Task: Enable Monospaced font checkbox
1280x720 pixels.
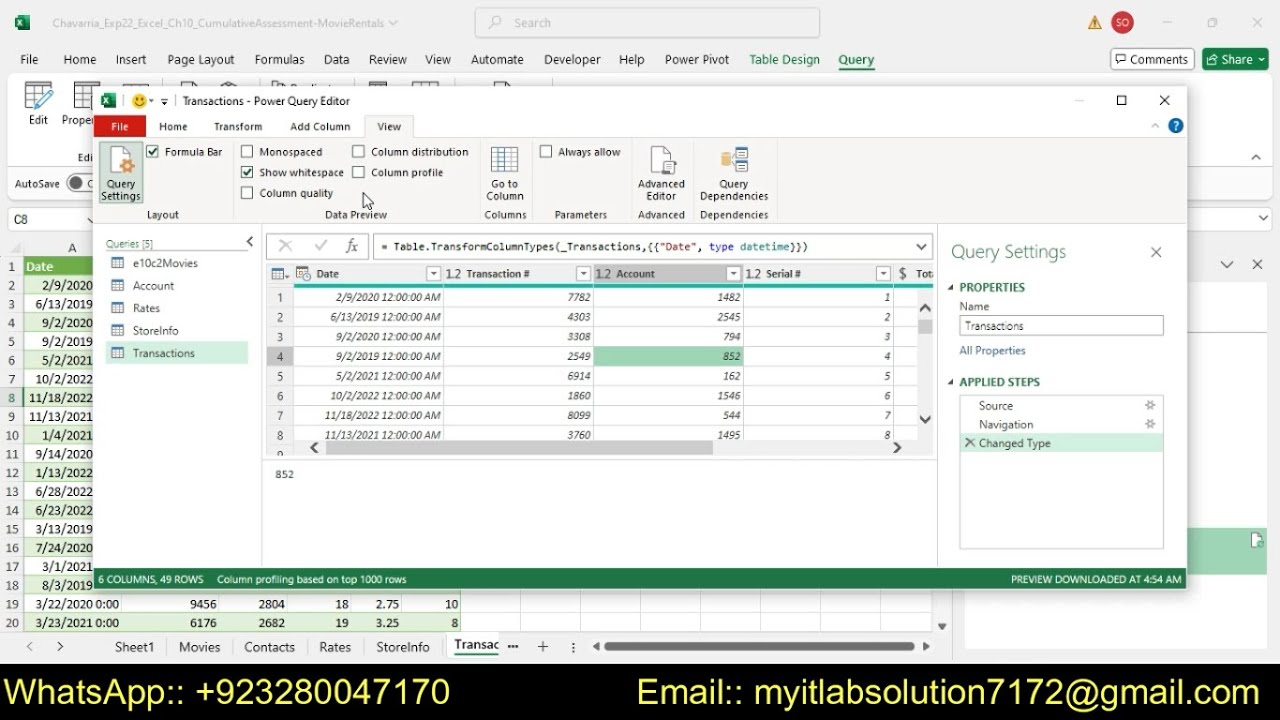Action: tap(247, 152)
